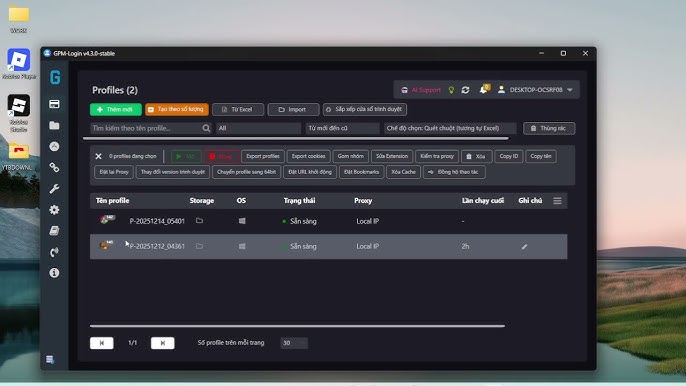Image resolution: width=686 pixels, height=386 pixels.
Task: Open the Chế độ chọn selection mode dropdown
Action: point(450,128)
